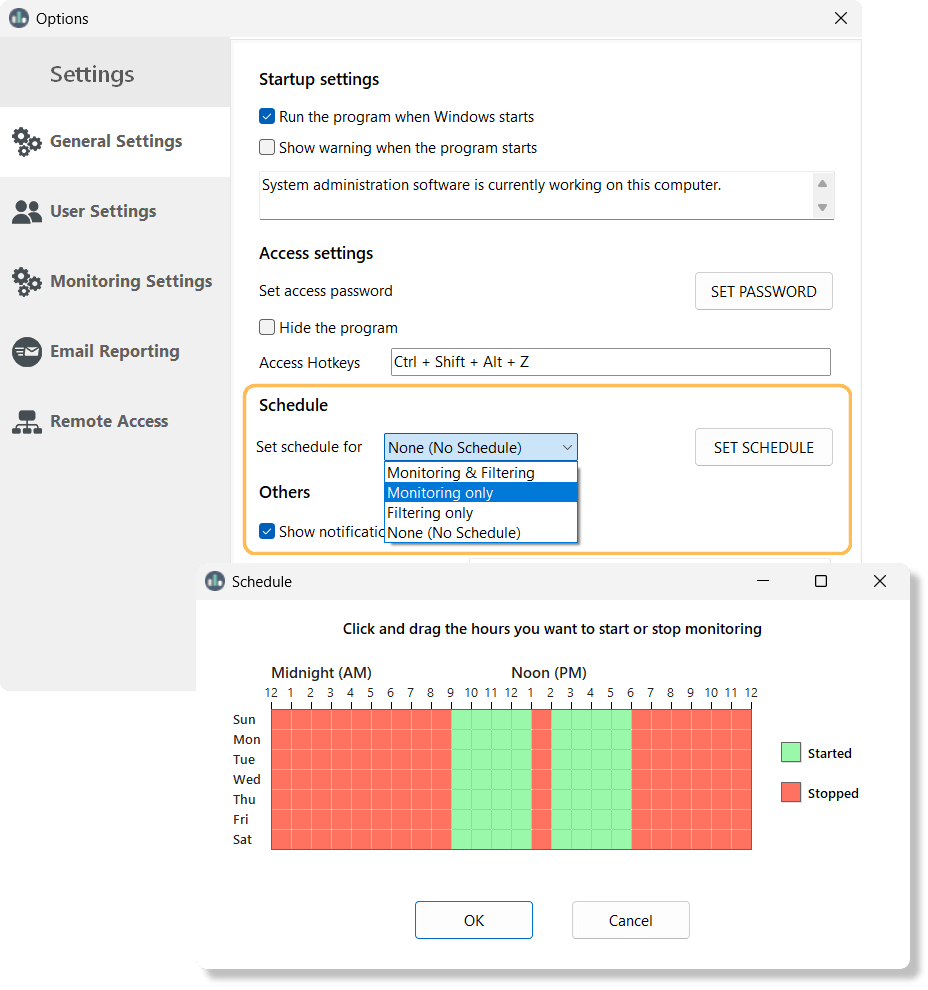Check the Hide the program box
928x990 pixels.
[x=267, y=328]
